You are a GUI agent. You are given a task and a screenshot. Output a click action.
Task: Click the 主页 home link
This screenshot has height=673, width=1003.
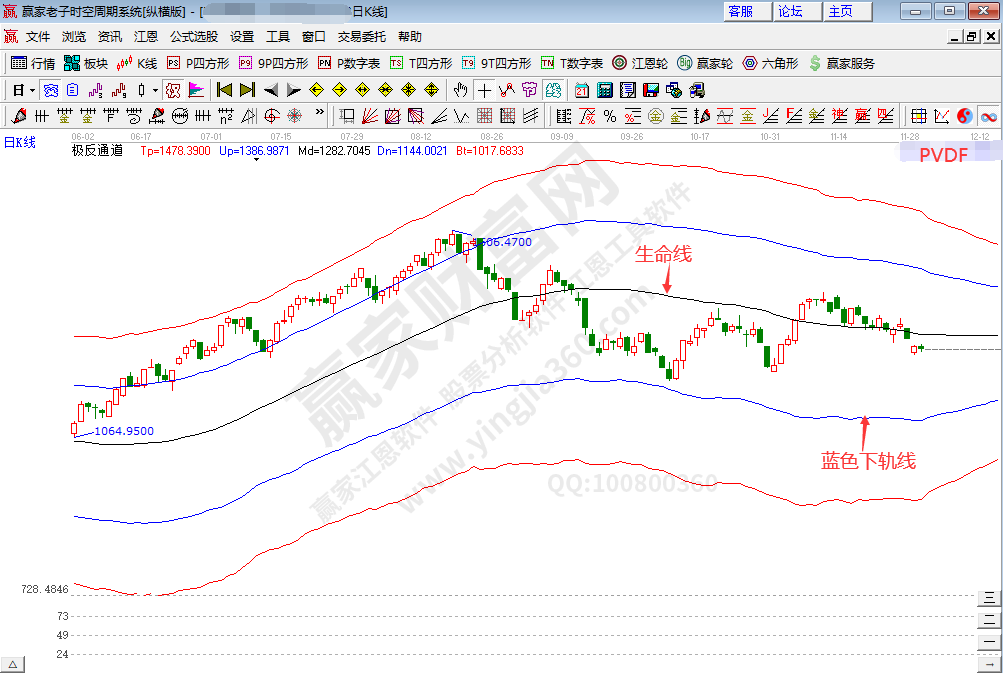click(x=841, y=11)
